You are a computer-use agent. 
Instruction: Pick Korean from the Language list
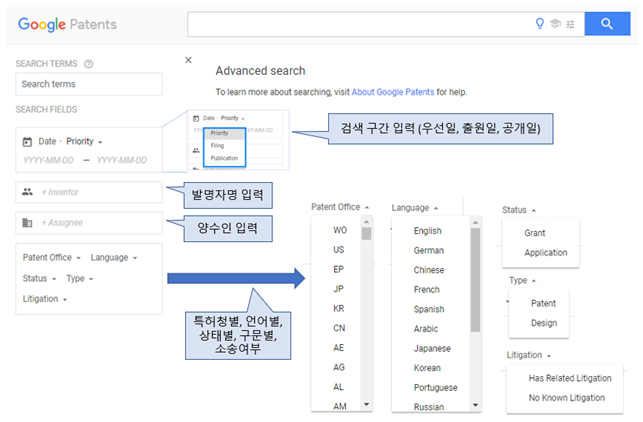point(428,367)
